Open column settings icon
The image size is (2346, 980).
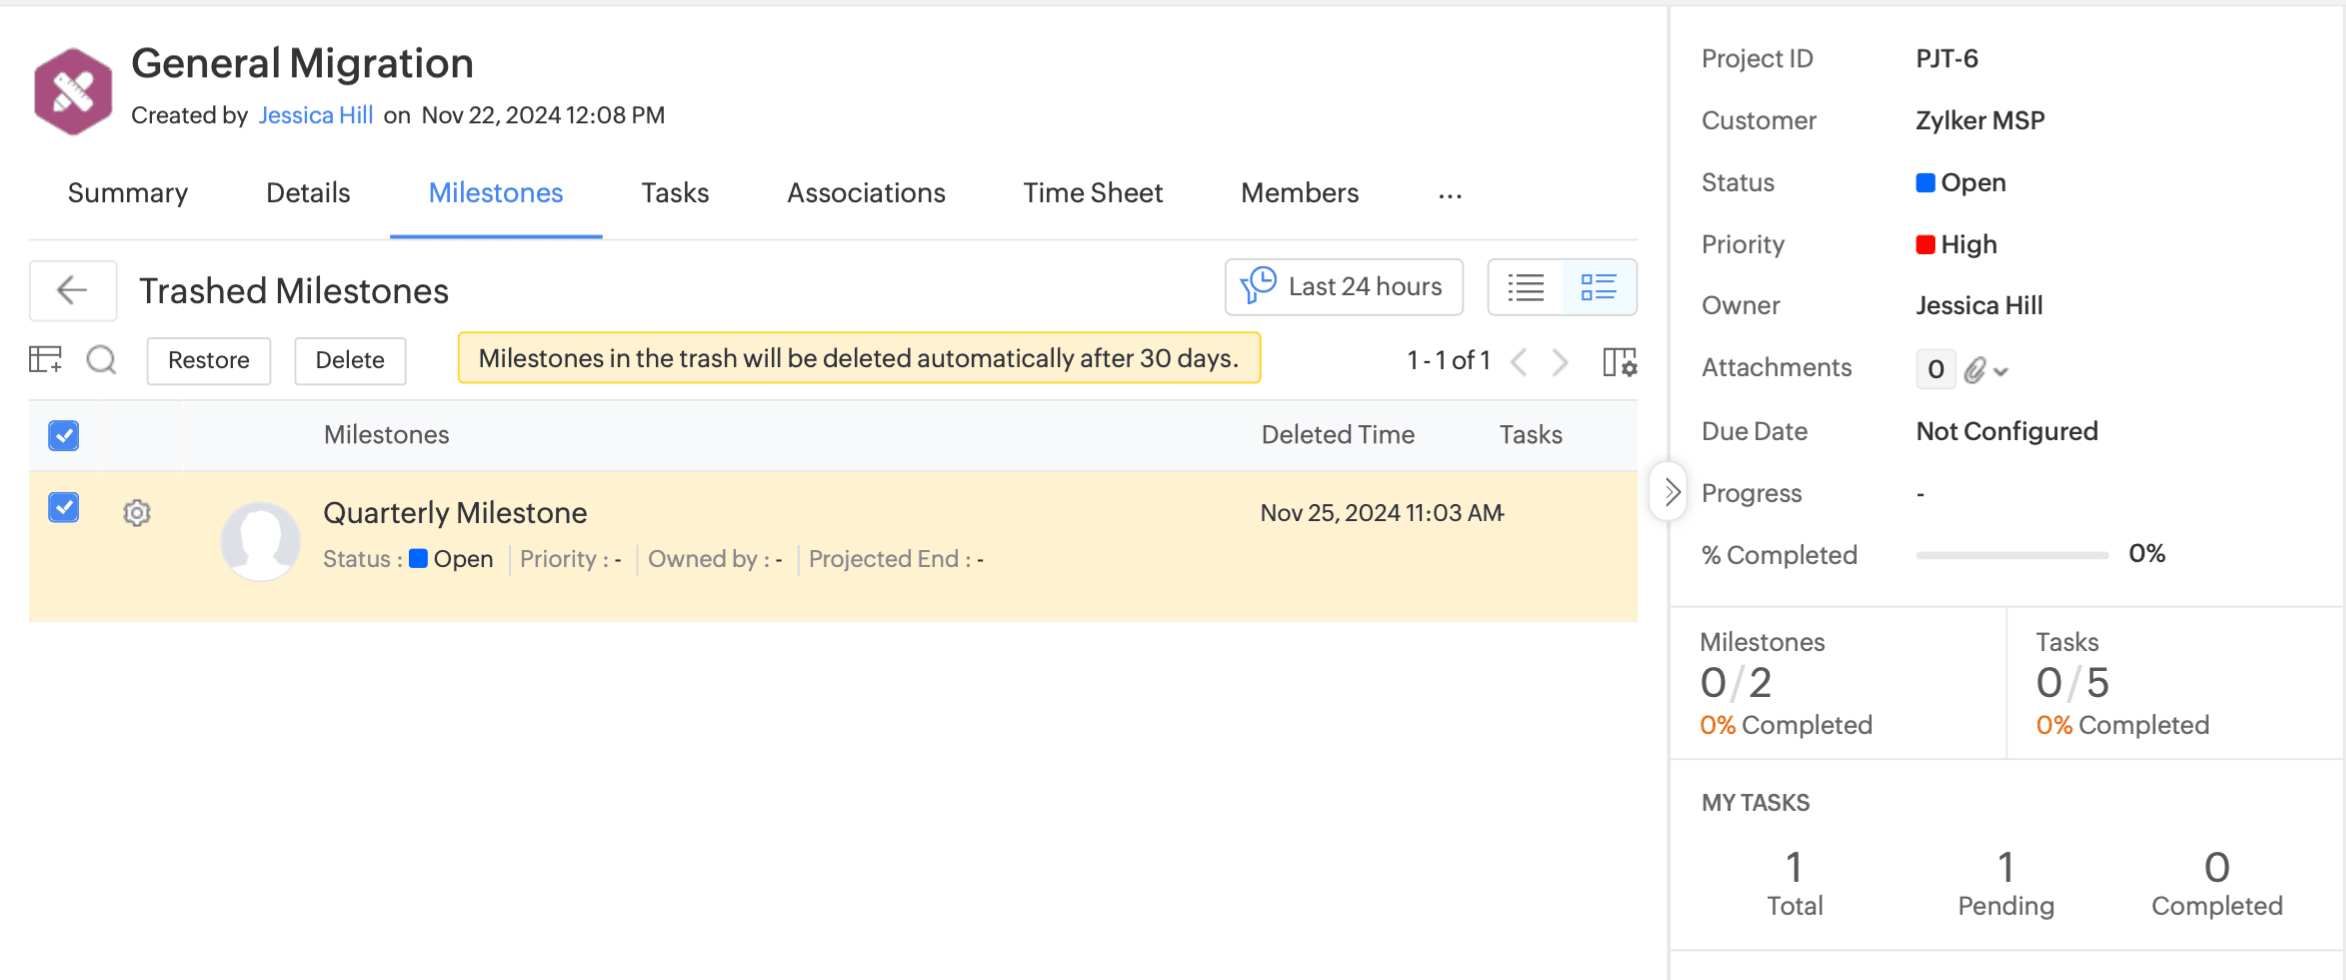point(1619,362)
